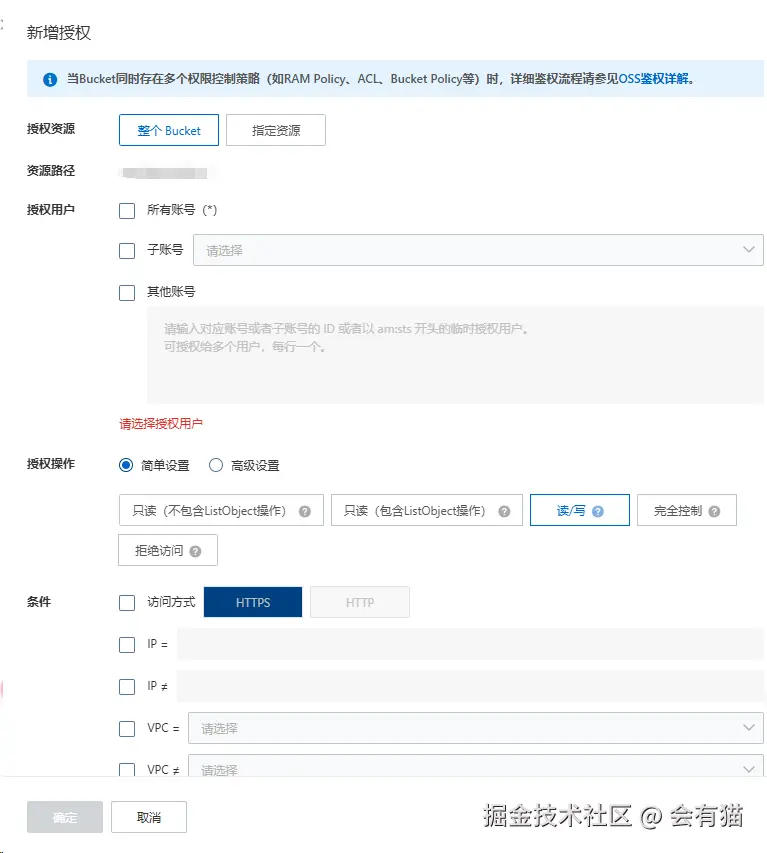Check the 子账号 checkbox
Viewport: 767px width, 853px height.
pos(127,251)
